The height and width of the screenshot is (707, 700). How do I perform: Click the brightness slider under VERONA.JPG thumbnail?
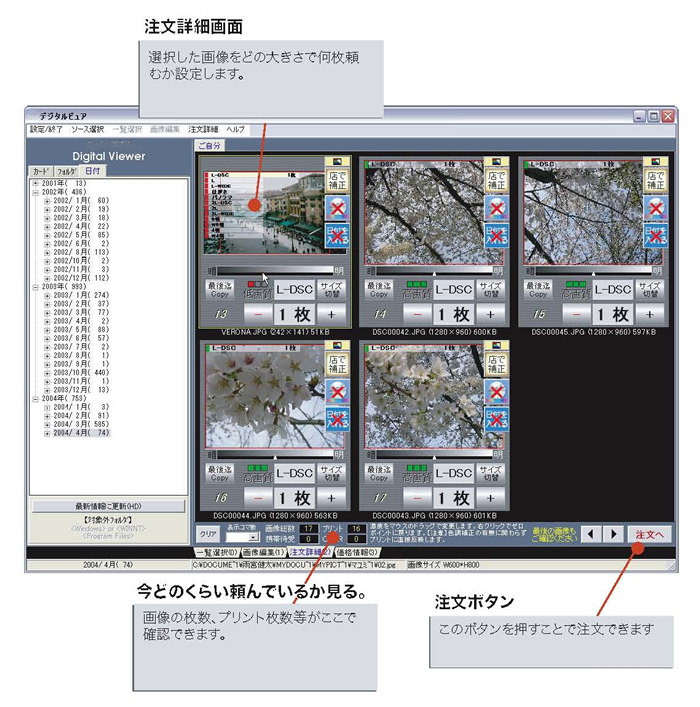275,271
